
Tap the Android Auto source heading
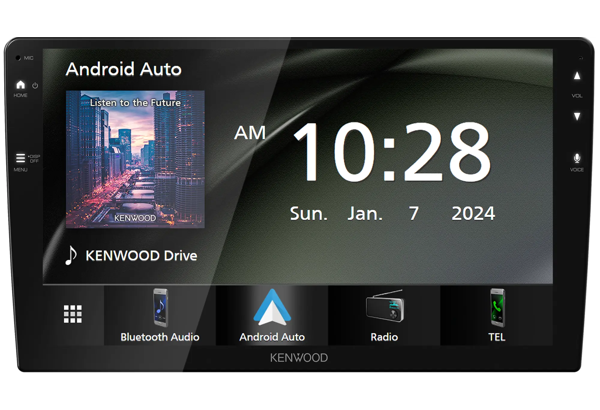[x=124, y=69]
